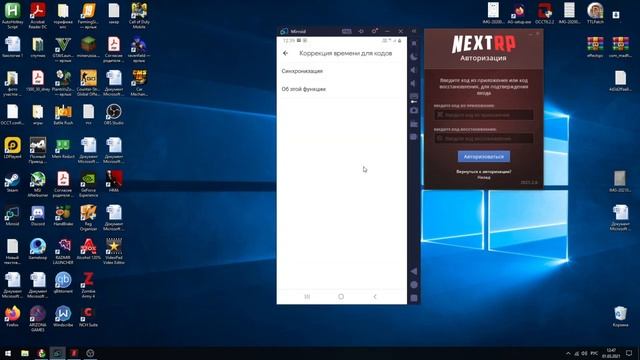Tap Android back navigation button
This screenshot has height=360, width=640.
point(375,297)
